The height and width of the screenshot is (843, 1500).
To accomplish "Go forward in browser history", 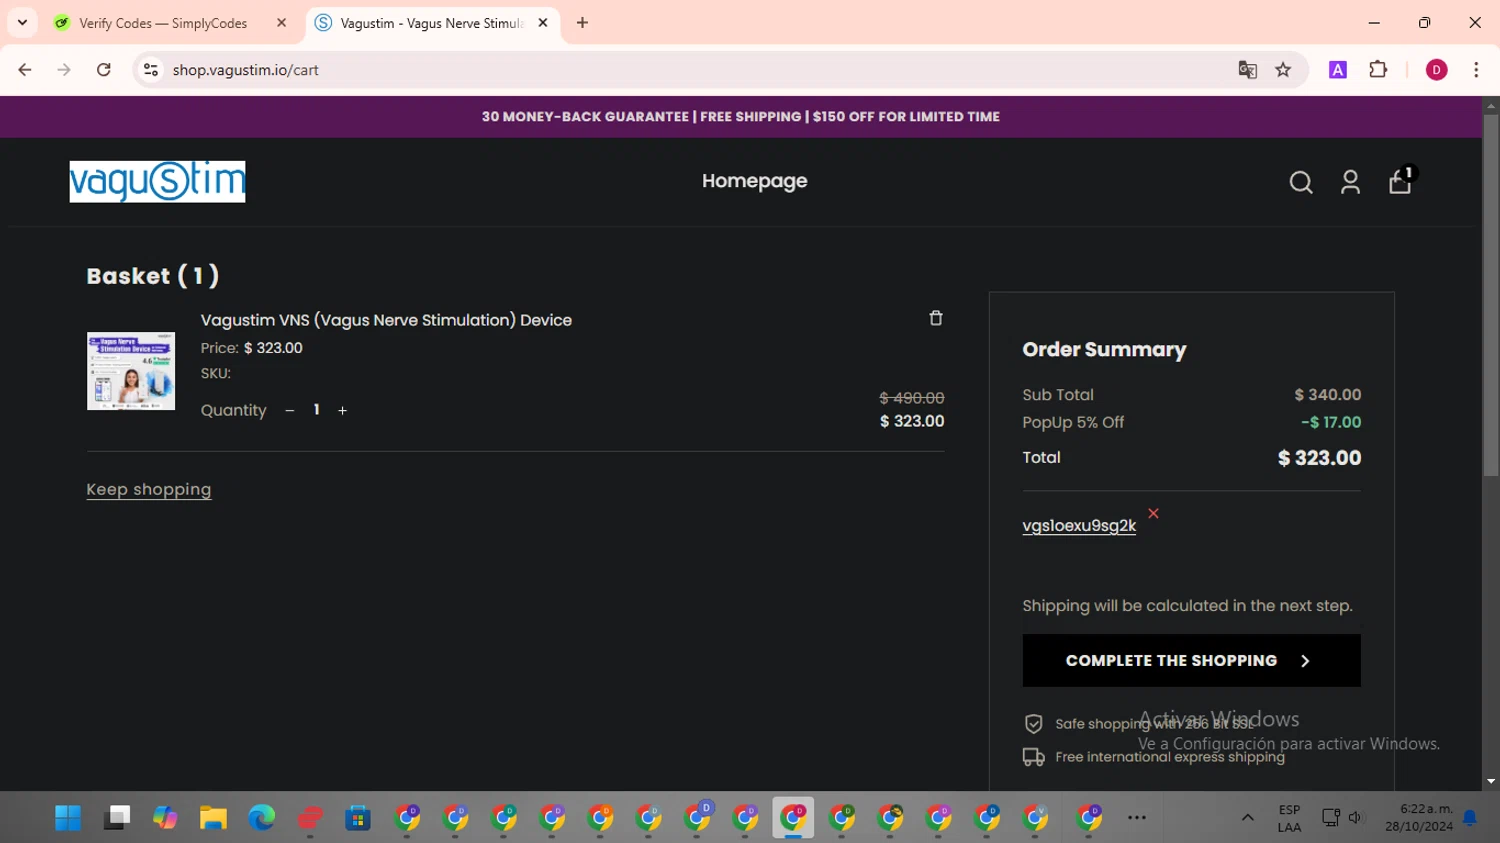I will click(x=64, y=70).
